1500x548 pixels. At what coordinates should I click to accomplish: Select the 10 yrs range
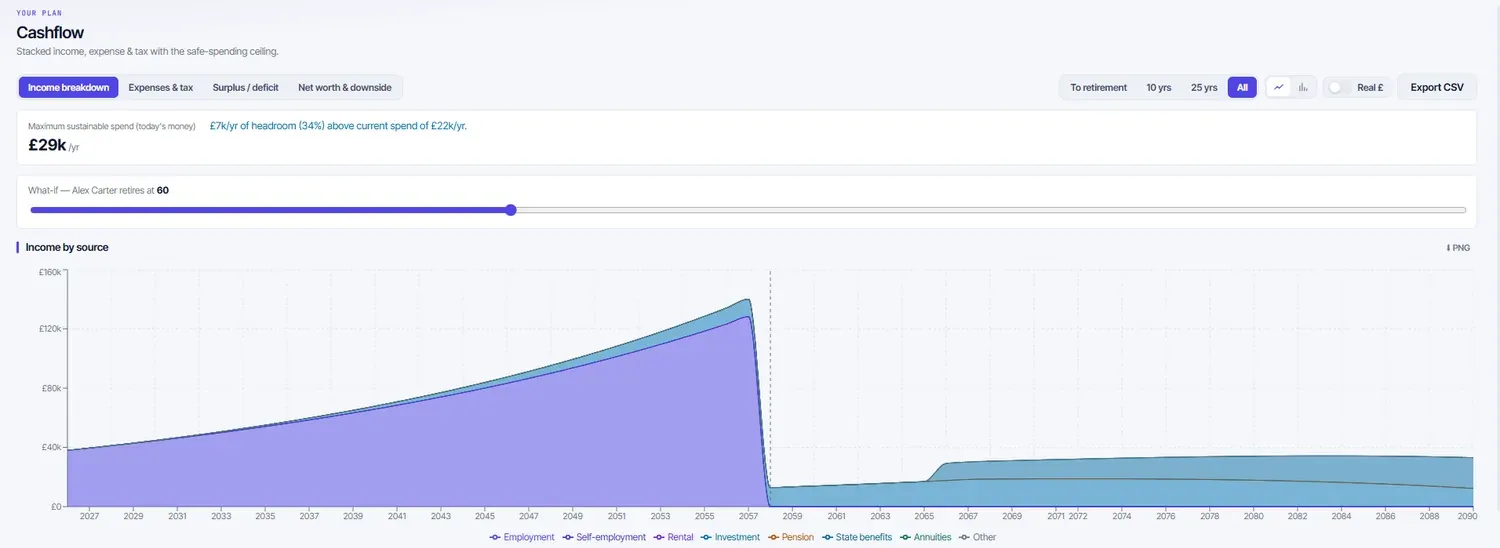(1159, 87)
